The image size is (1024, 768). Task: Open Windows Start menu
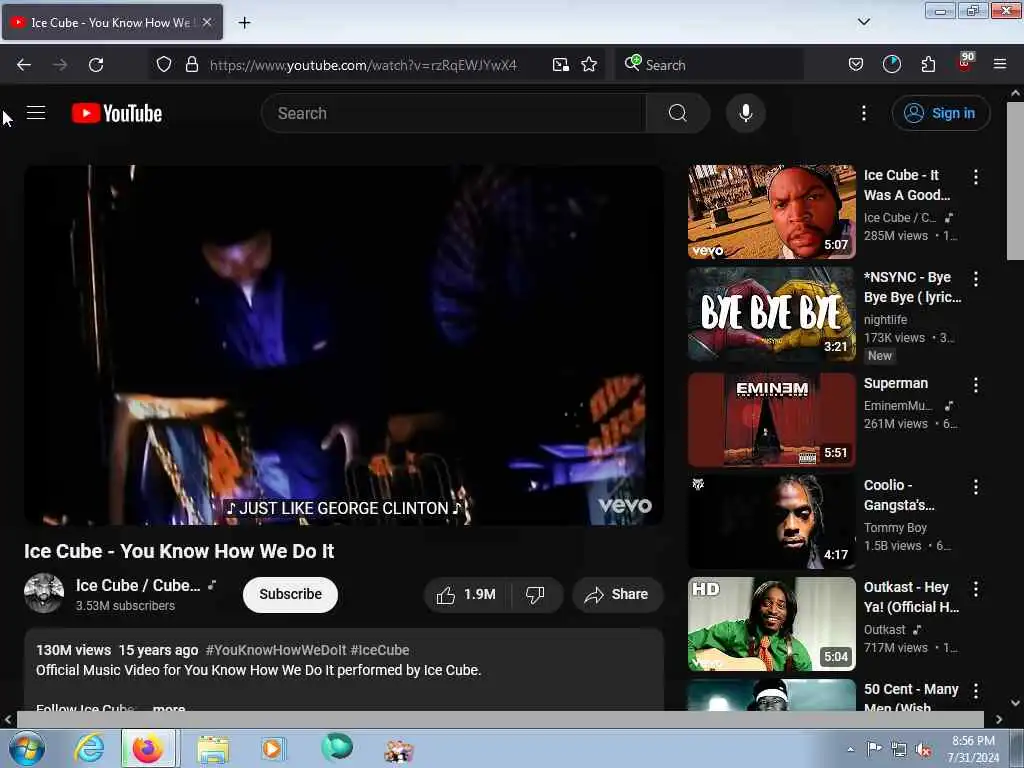click(x=26, y=748)
